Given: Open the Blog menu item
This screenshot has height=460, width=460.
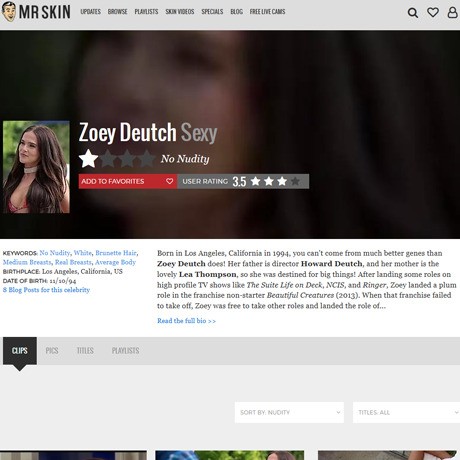Looking at the screenshot, I should click(236, 12).
